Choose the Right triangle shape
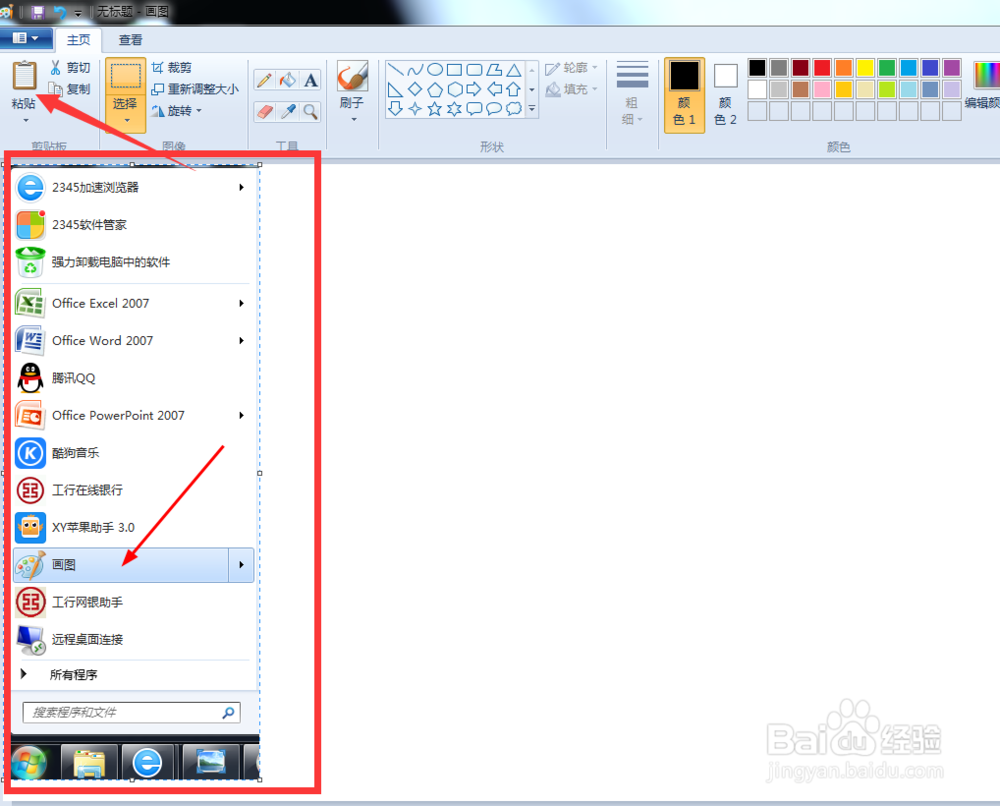 pyautogui.click(x=395, y=89)
